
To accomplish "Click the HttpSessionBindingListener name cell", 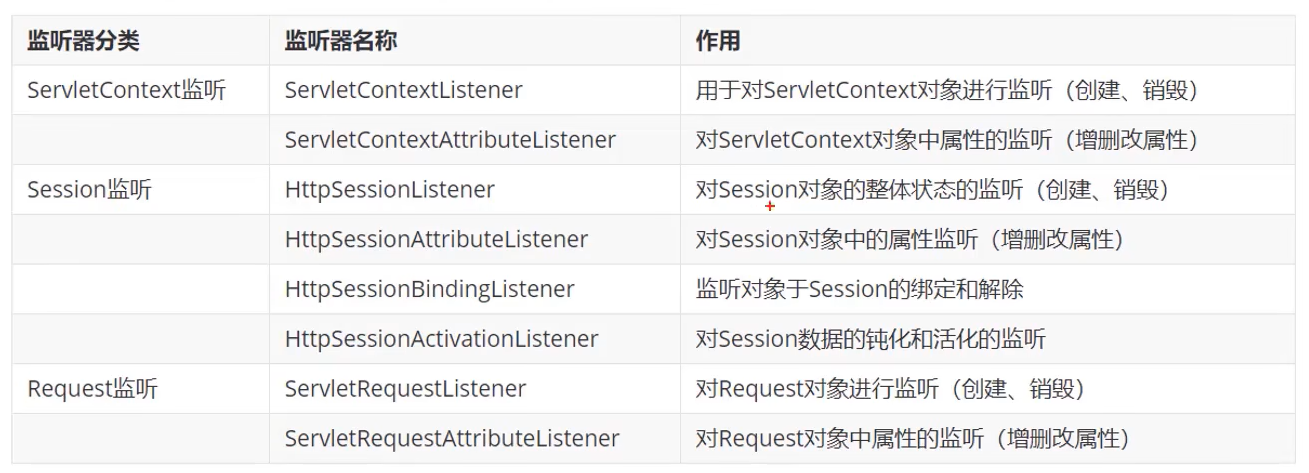I will click(x=429, y=290).
